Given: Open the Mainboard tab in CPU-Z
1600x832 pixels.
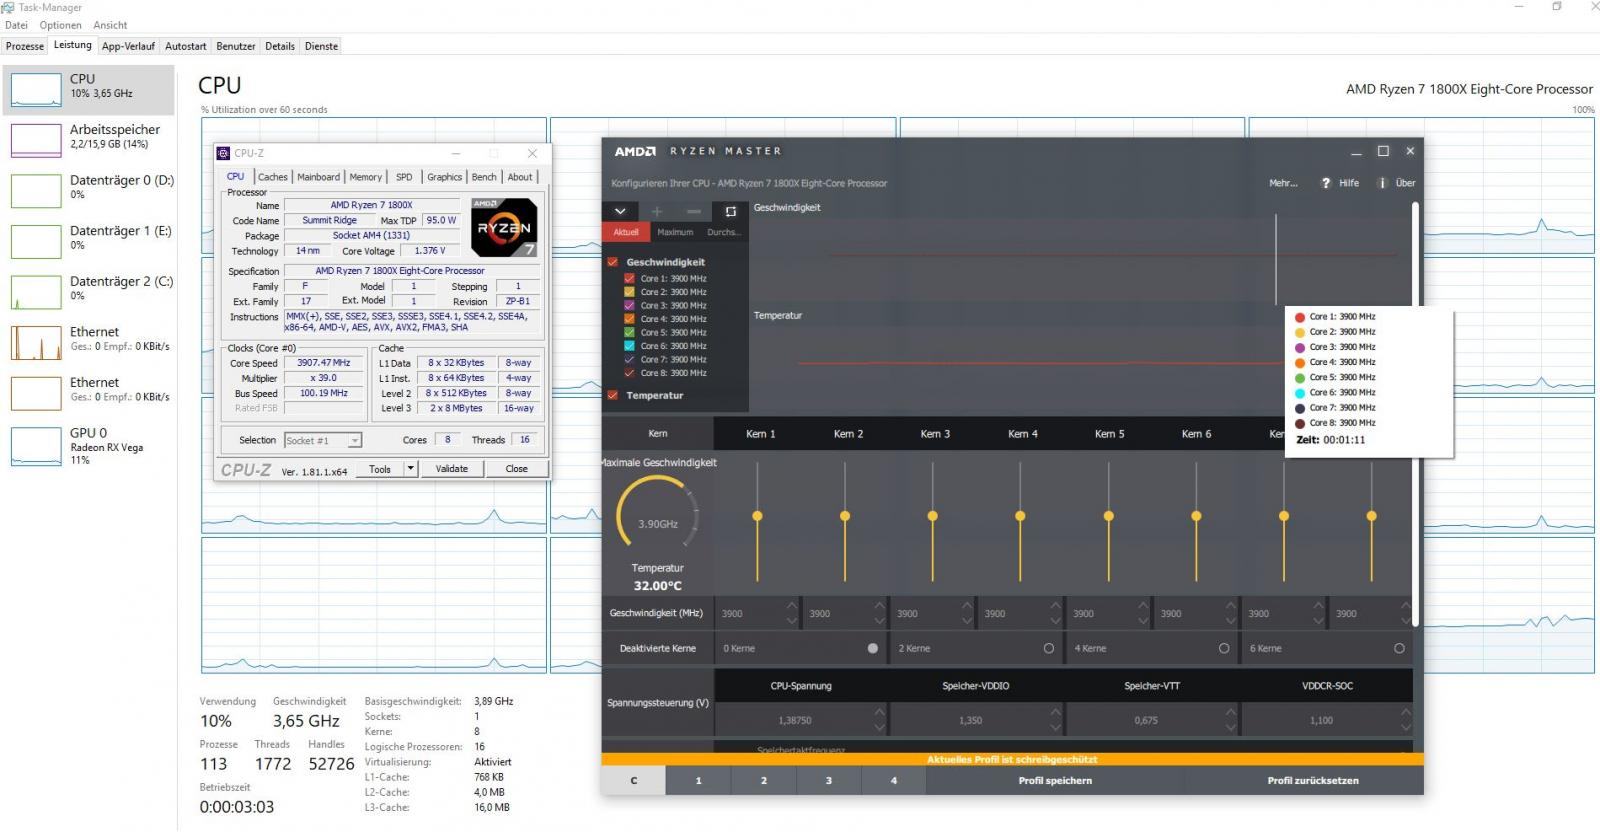Looking at the screenshot, I should 318,177.
